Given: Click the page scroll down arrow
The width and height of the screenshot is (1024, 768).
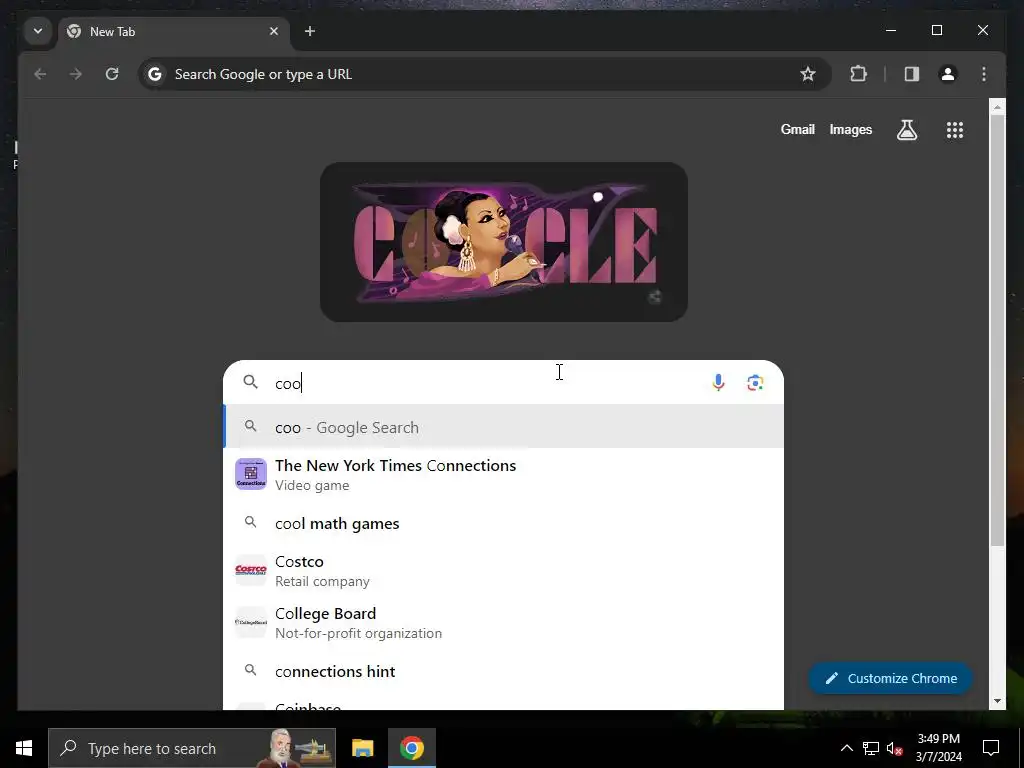Looking at the screenshot, I should click(x=997, y=701).
